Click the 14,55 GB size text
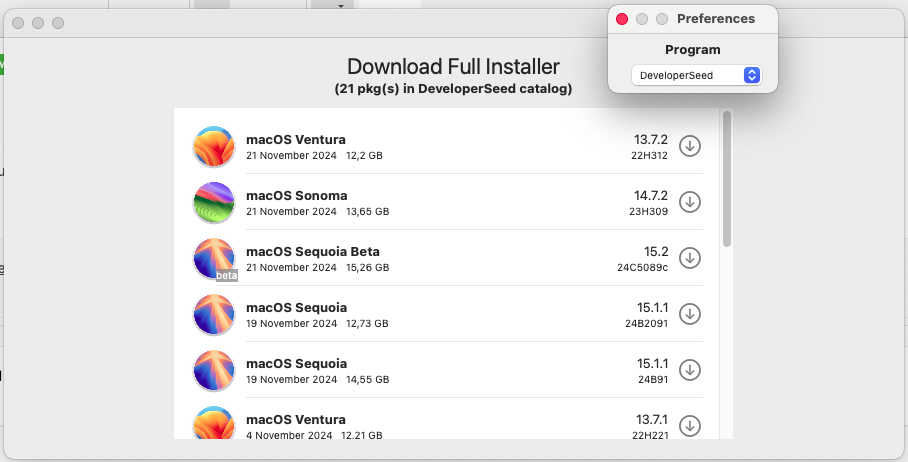 368,380
